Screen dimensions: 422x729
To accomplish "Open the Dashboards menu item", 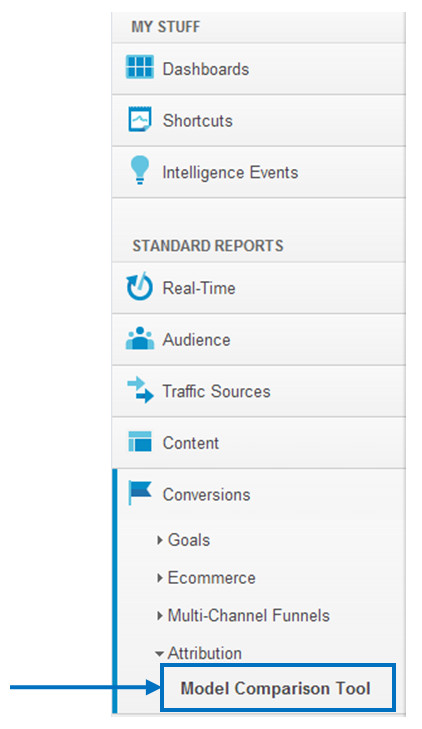I will (206, 69).
